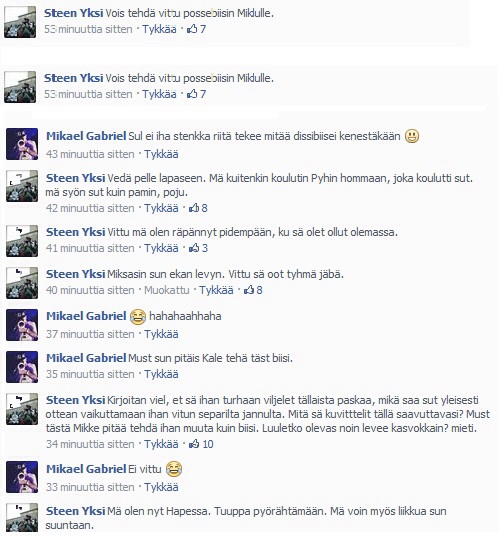Click thumbs-up icon on 42-minute comment
This screenshot has width=504, height=536.
tap(194, 207)
